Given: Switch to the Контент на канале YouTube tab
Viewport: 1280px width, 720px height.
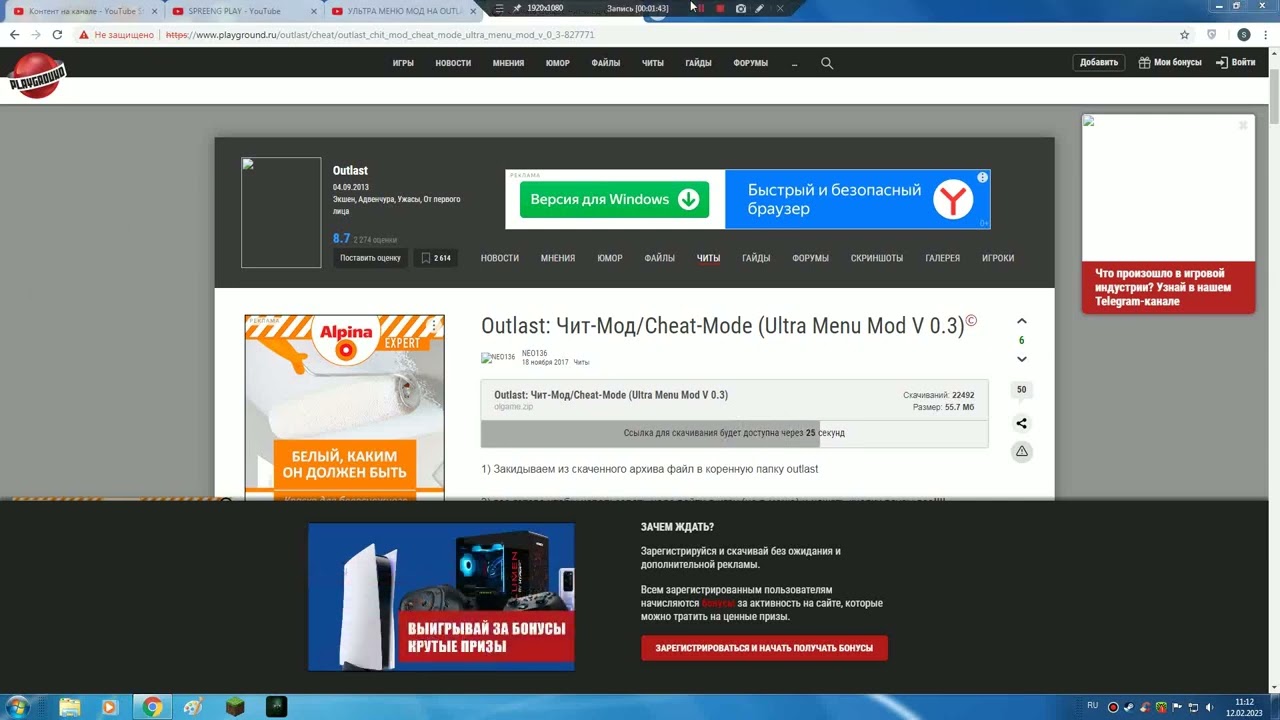Looking at the screenshot, I should (x=83, y=11).
